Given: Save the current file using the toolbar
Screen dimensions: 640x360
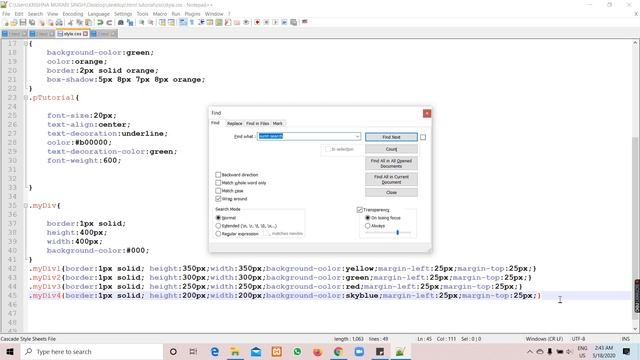Looking at the screenshot, I should point(23,22).
